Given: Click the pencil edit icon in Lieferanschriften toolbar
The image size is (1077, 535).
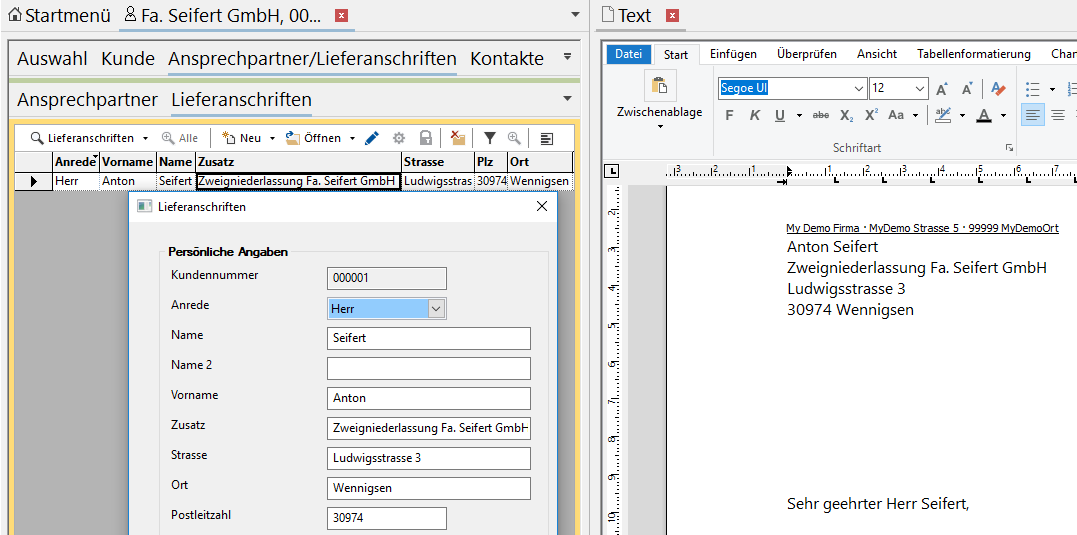Looking at the screenshot, I should (372, 138).
